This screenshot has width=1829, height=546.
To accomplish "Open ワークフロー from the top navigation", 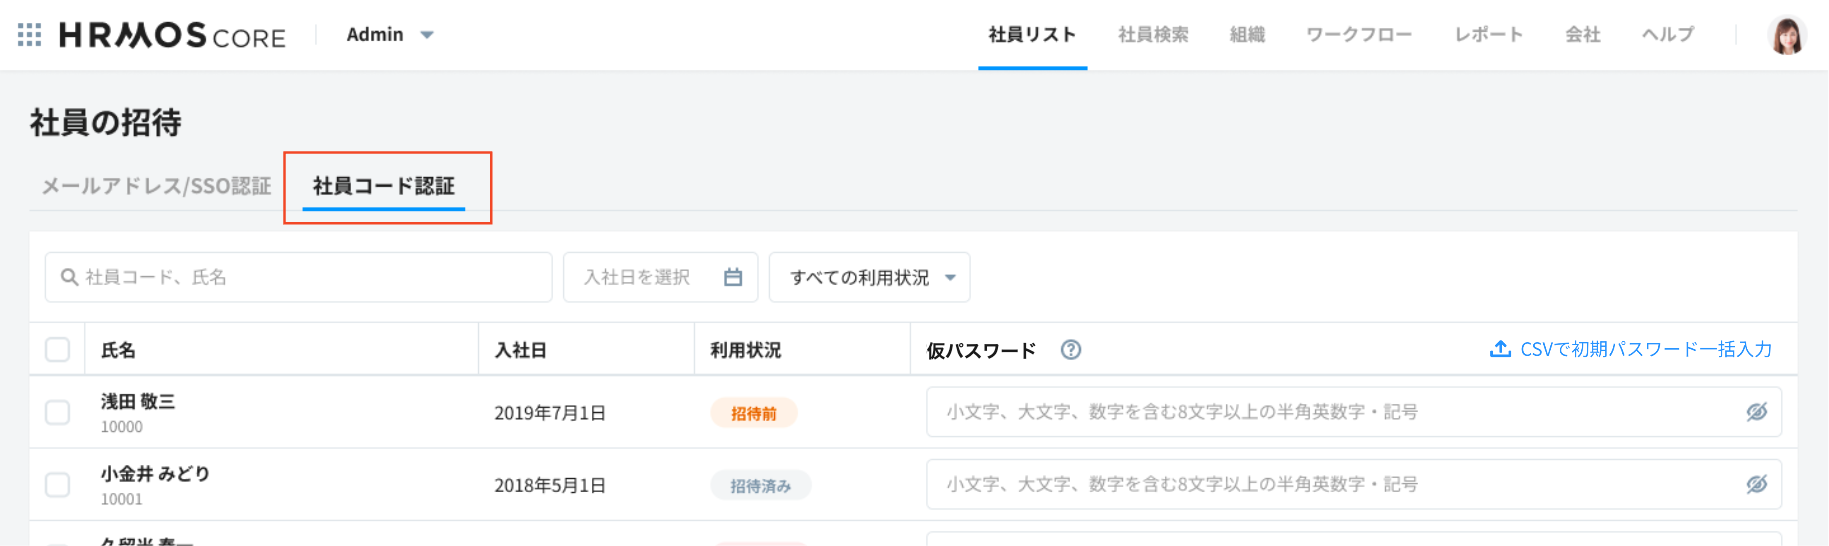I will tap(1359, 35).
